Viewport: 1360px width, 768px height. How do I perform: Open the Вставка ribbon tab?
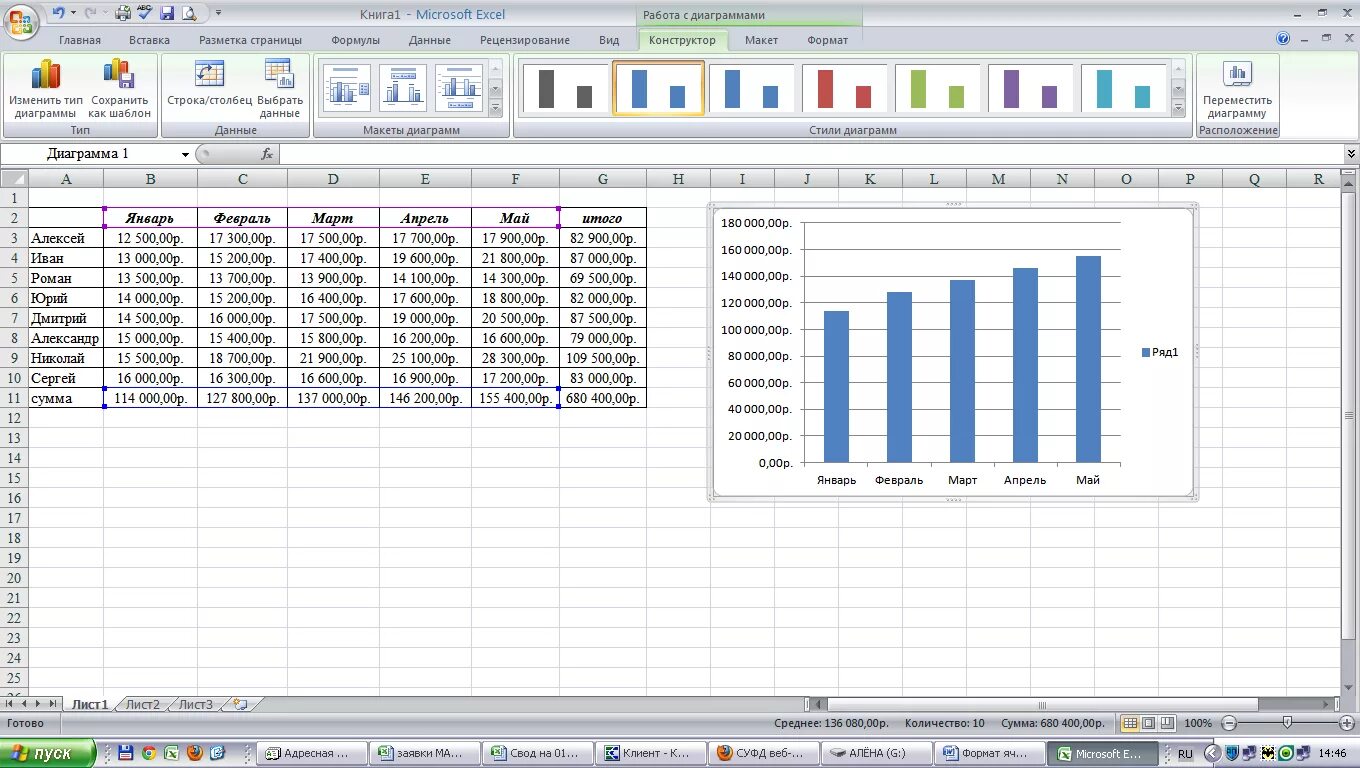(149, 40)
